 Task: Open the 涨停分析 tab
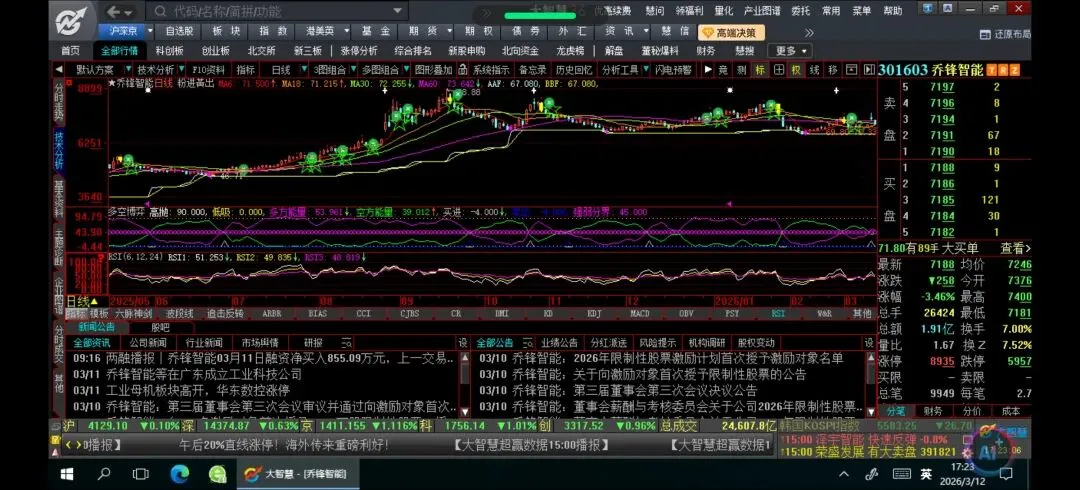359,51
